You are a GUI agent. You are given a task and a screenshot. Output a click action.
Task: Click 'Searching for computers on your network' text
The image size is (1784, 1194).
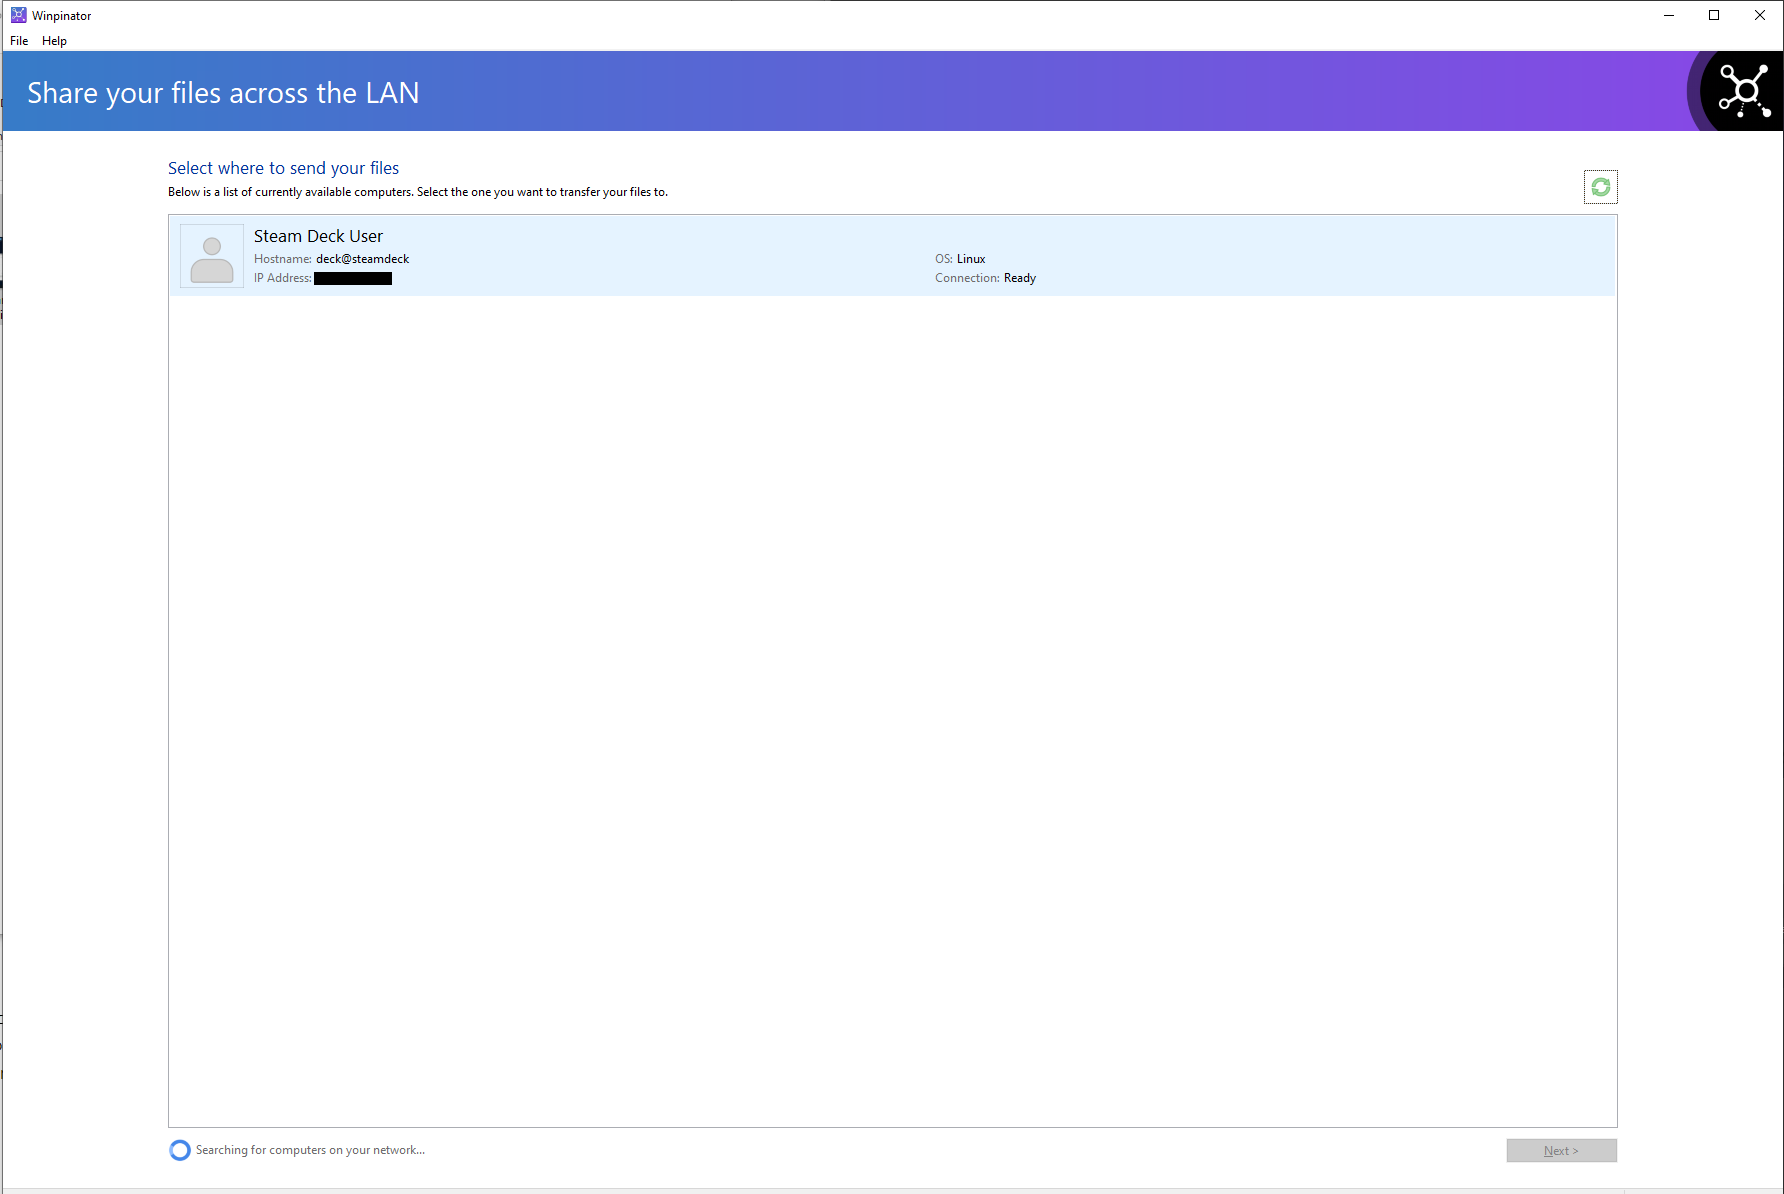tap(310, 1150)
